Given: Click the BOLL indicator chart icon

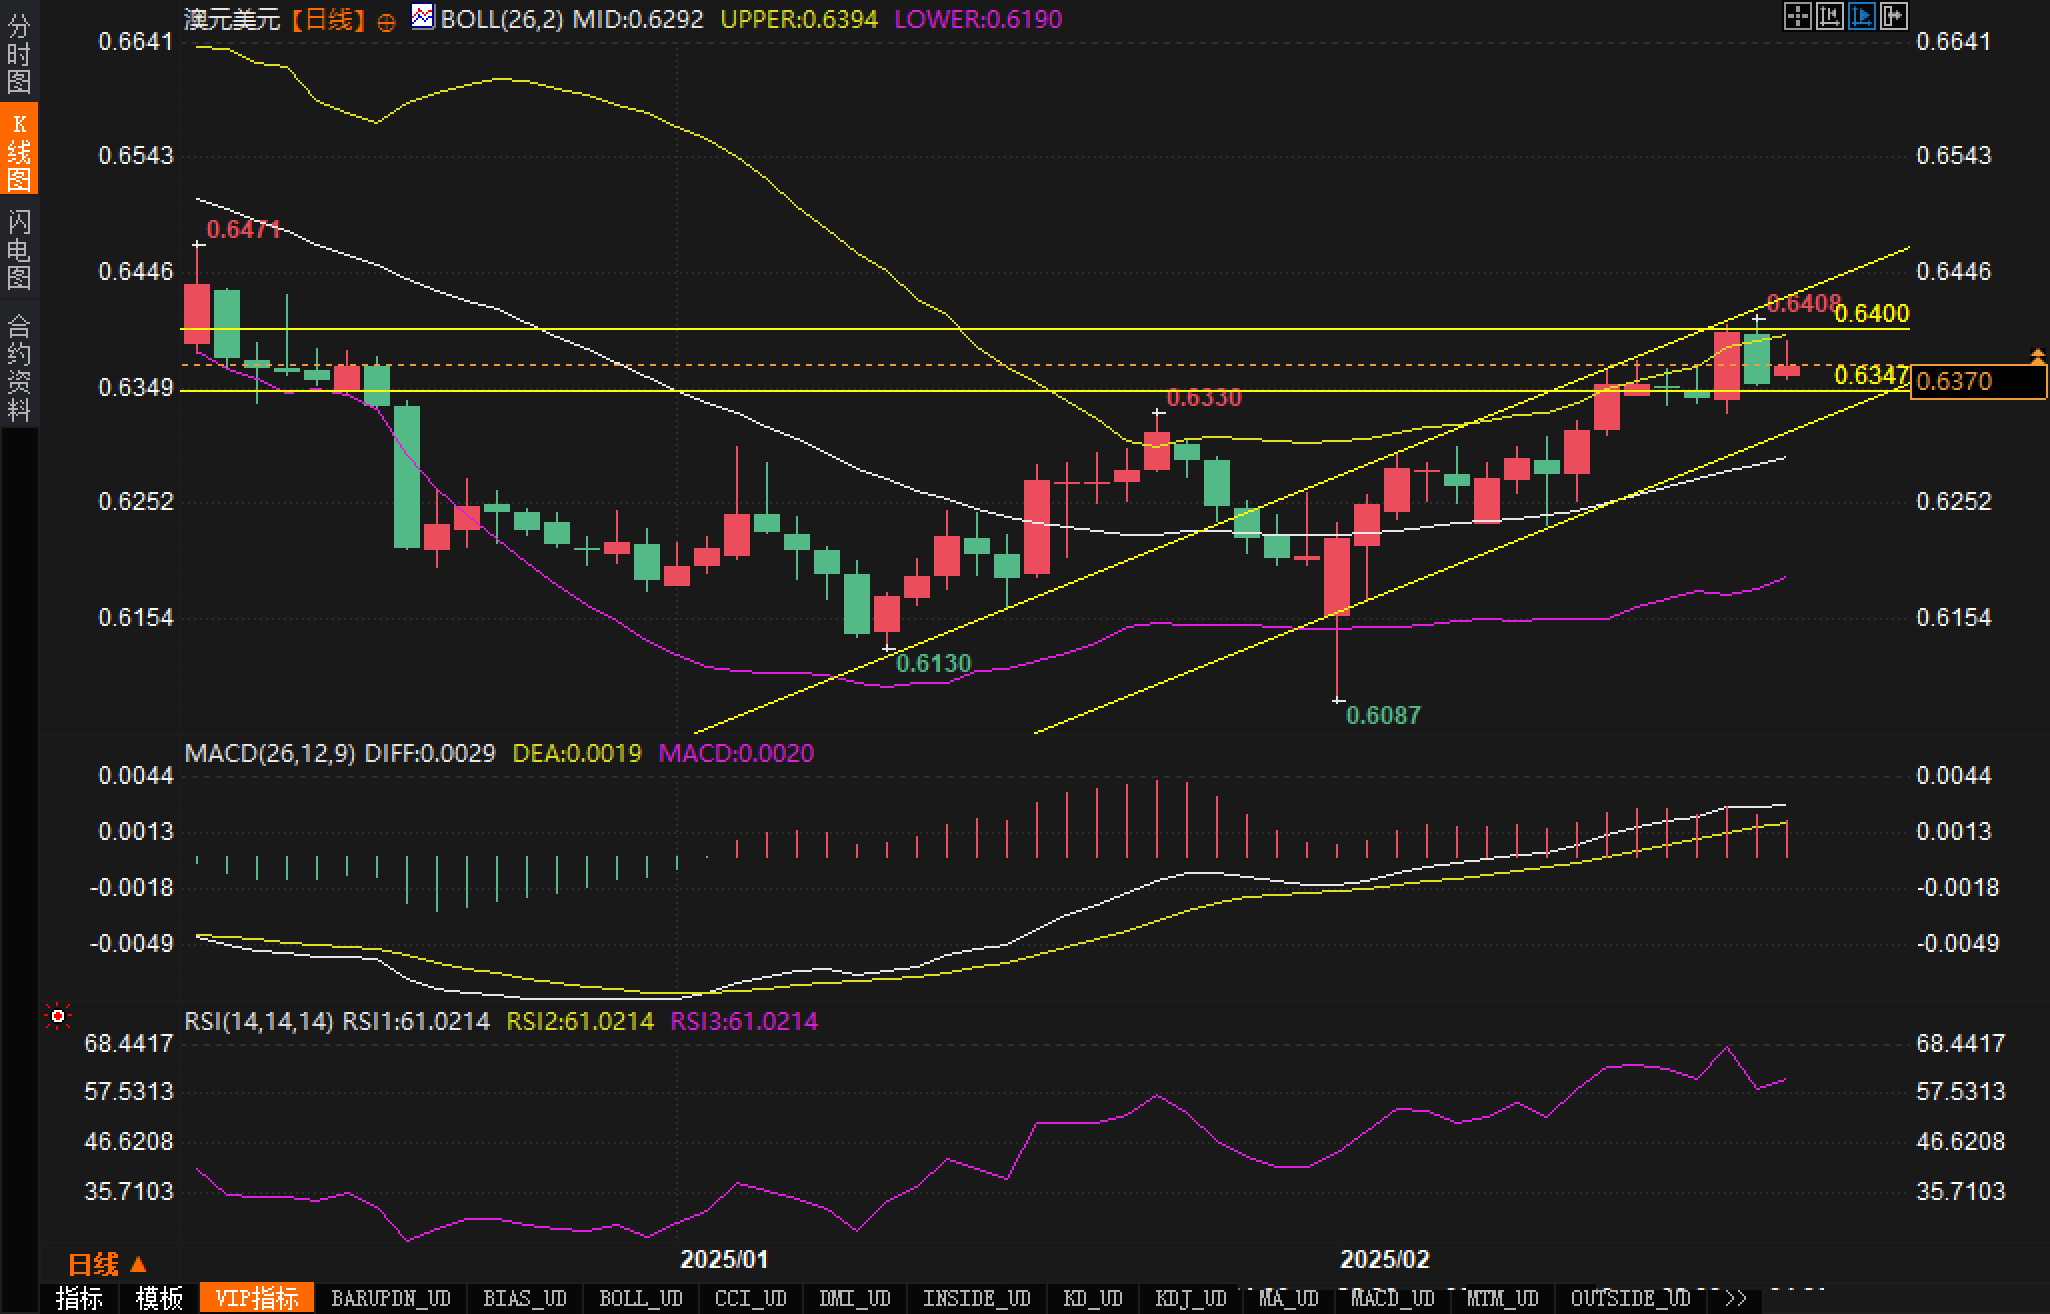Looking at the screenshot, I should click(x=422, y=17).
